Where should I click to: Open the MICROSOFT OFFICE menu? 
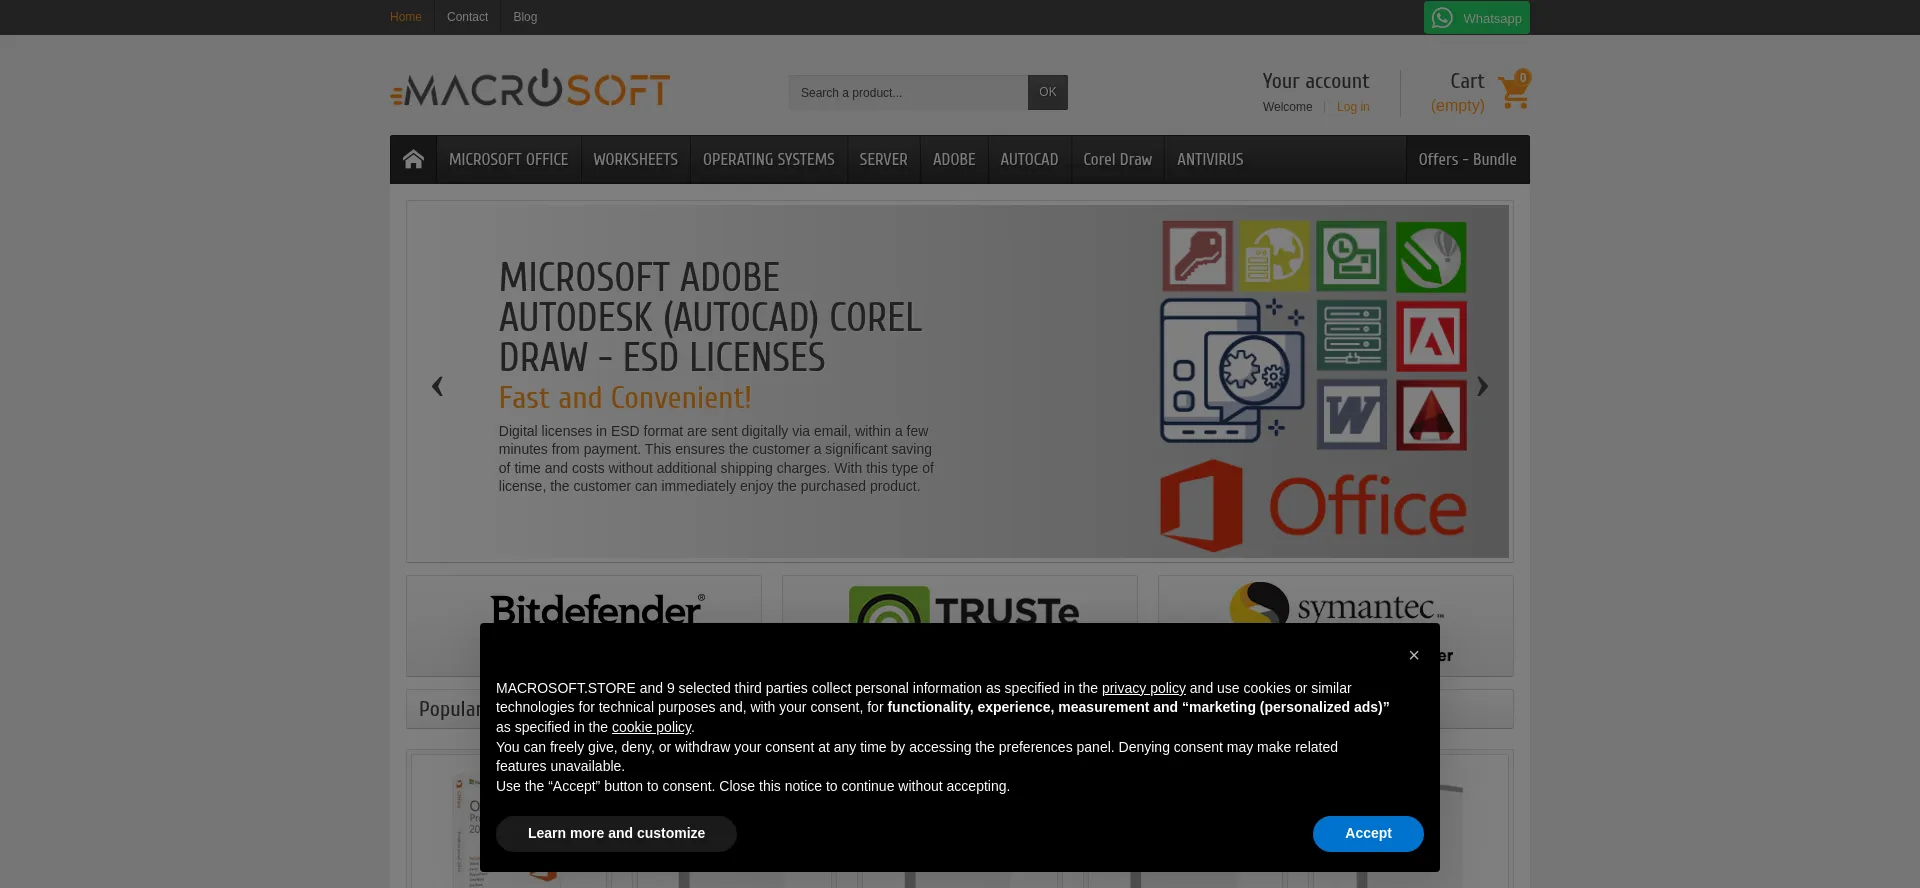tap(508, 159)
